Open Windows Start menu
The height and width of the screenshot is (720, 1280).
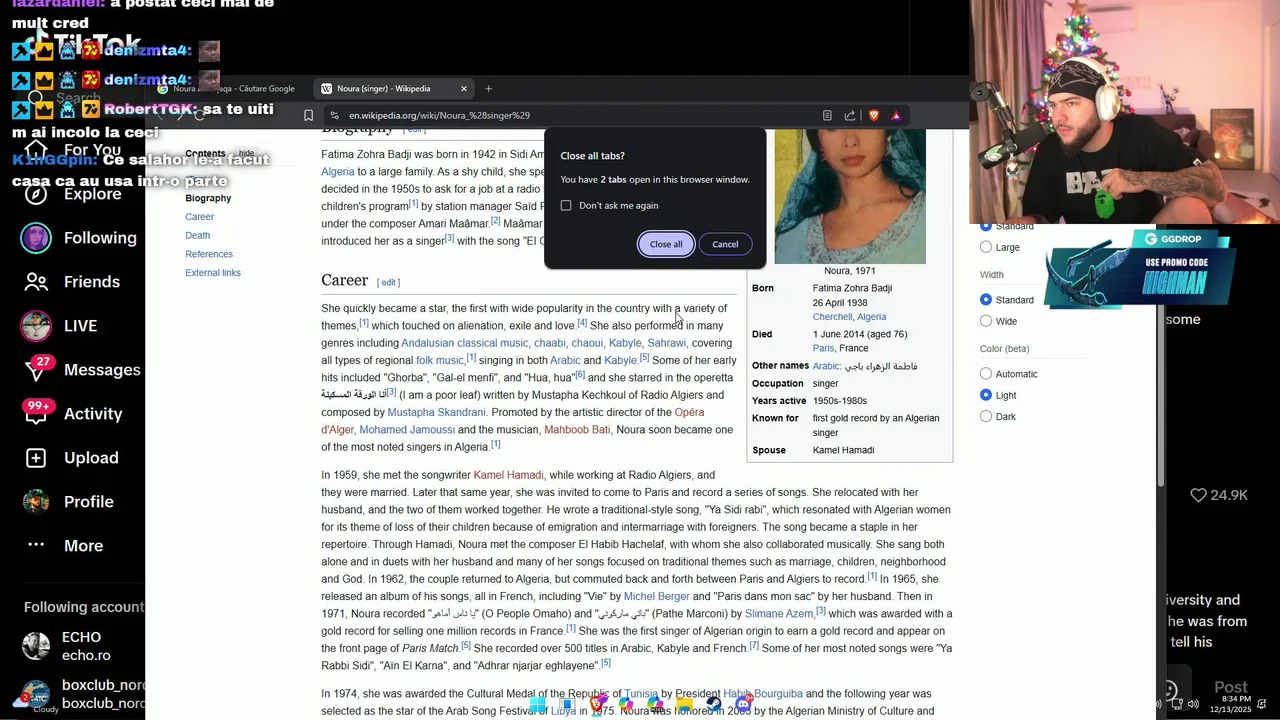[x=538, y=705]
